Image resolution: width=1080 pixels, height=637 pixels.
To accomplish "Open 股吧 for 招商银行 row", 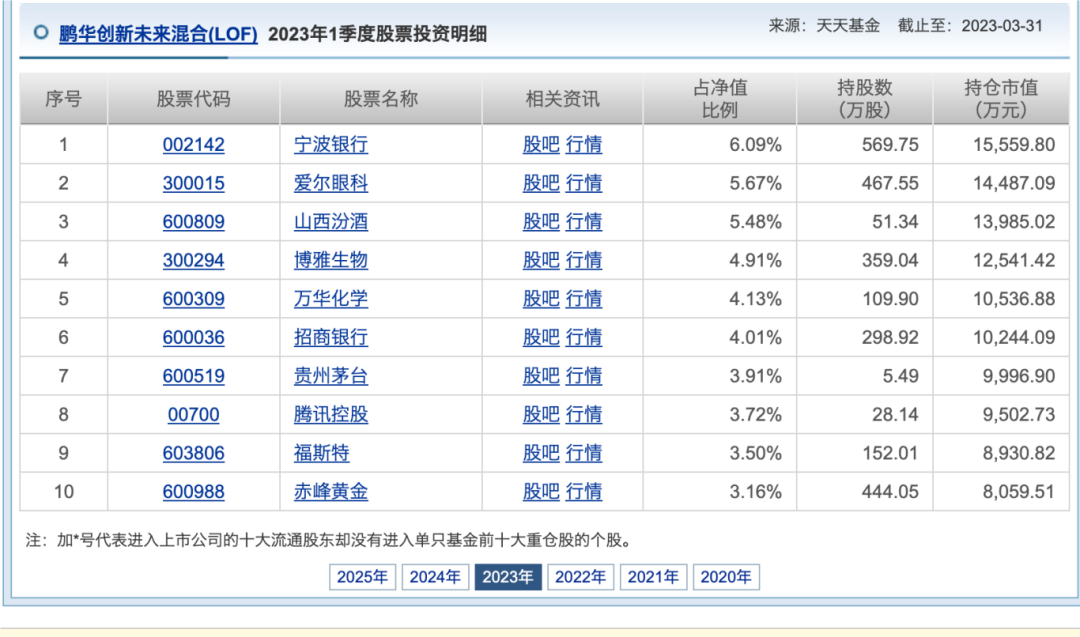I will pyautogui.click(x=541, y=337).
